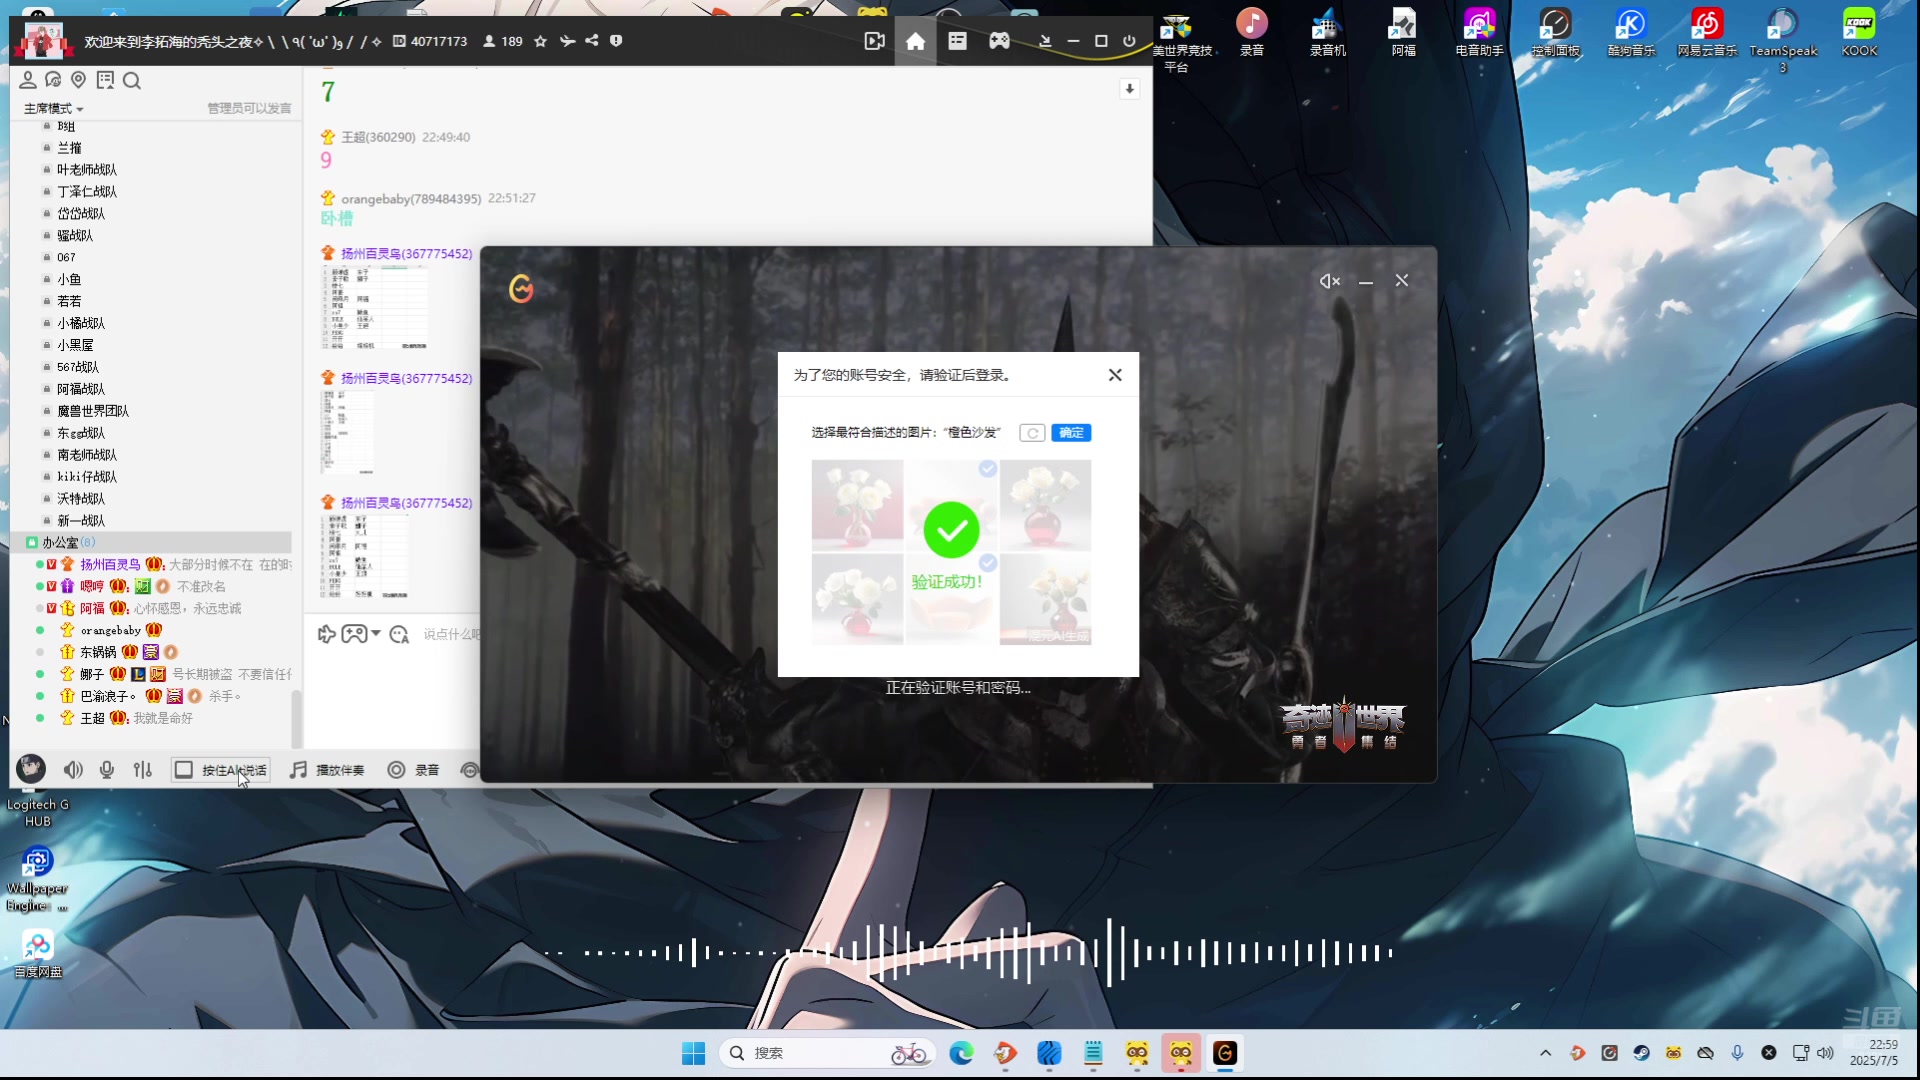The image size is (1920, 1080).
Task: Open the 录音 desktop shortcut with music icon
Action: click(1252, 31)
